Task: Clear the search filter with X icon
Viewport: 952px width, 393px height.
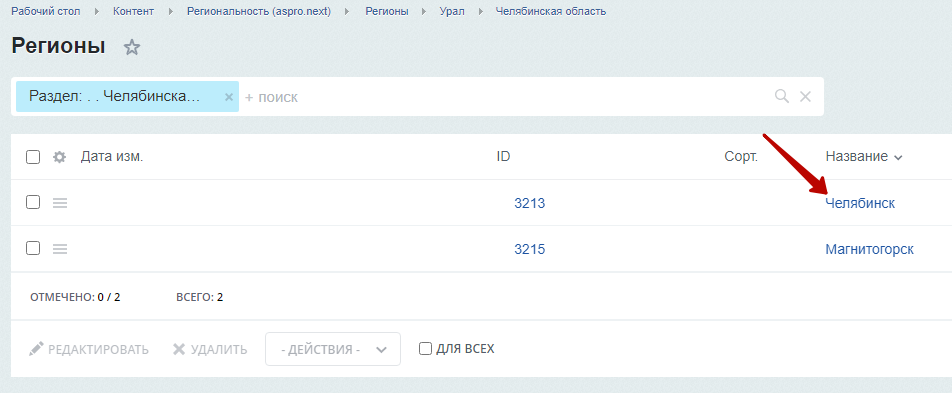Action: click(x=805, y=96)
